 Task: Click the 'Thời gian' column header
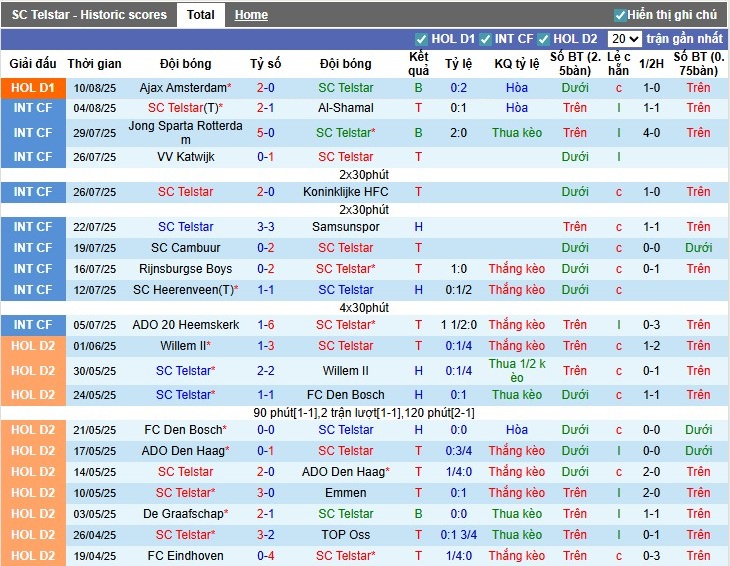pyautogui.click(x=95, y=64)
